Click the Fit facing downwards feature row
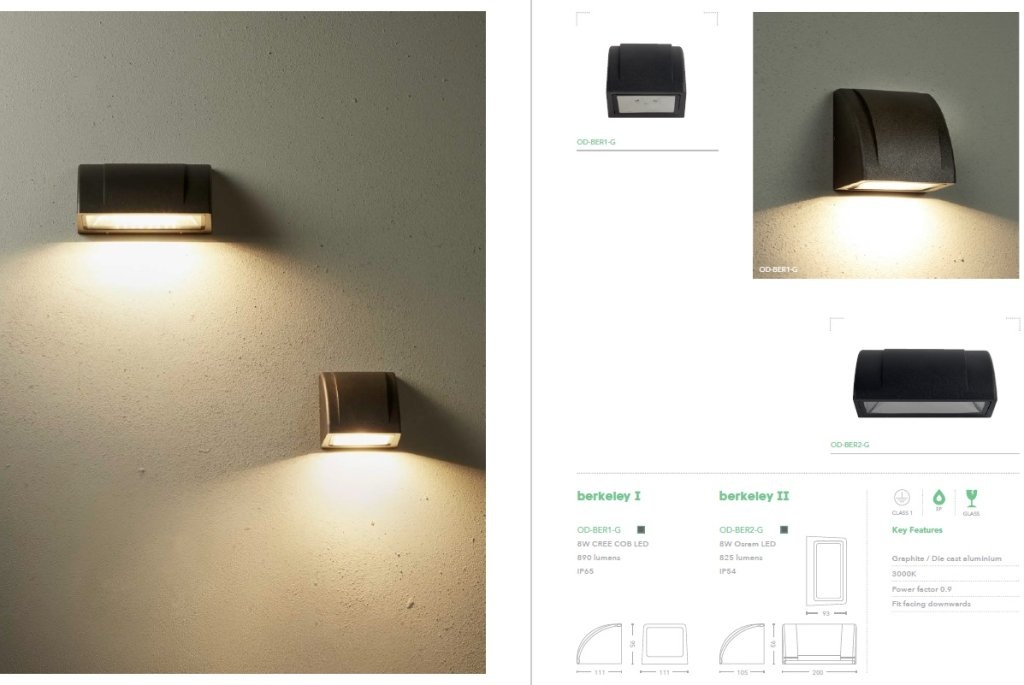This screenshot has height=685, width=1024. [x=955, y=604]
